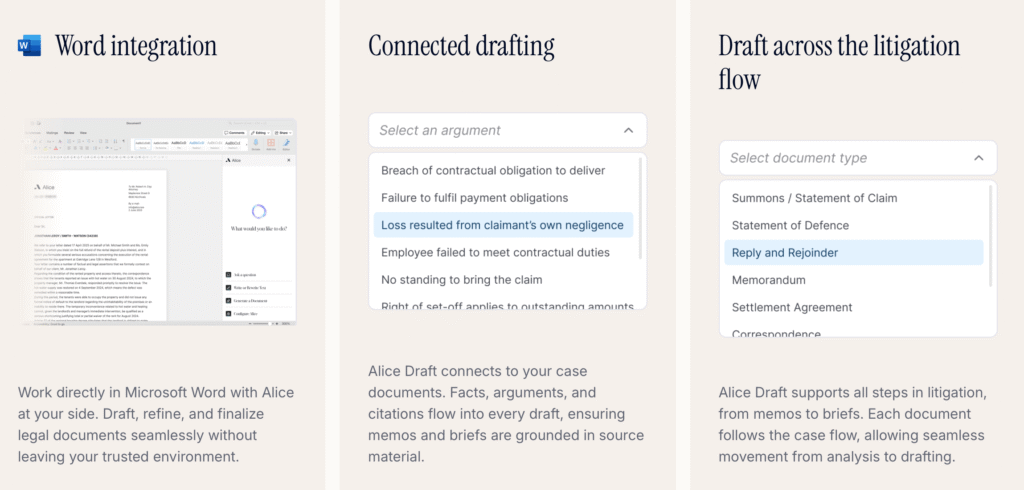Open the Editing mode dropdown in Word
The width and height of the screenshot is (1024, 490).
pyautogui.click(x=260, y=132)
